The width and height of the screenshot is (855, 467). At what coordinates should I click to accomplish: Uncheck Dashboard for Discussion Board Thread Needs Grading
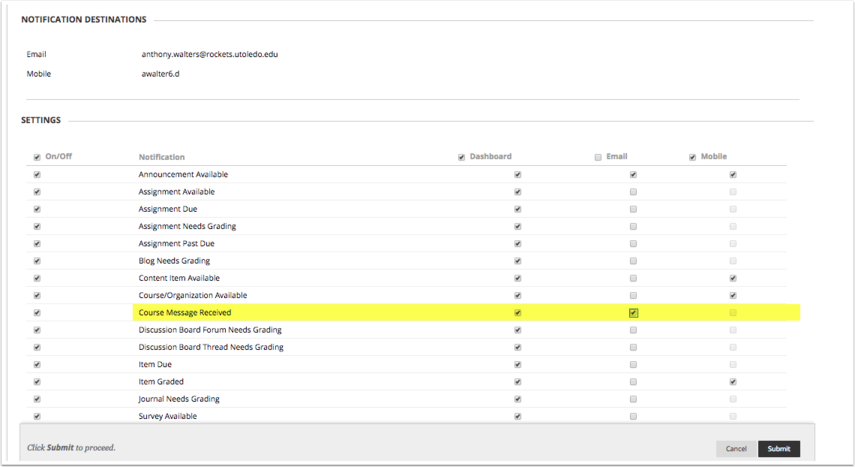[x=517, y=347]
